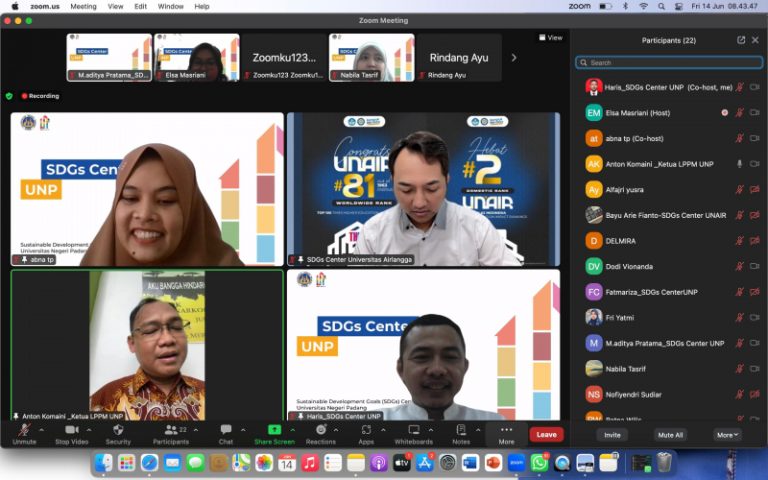Open WhatsApp in the Dock
The height and width of the screenshot is (480, 768).
pos(539,463)
